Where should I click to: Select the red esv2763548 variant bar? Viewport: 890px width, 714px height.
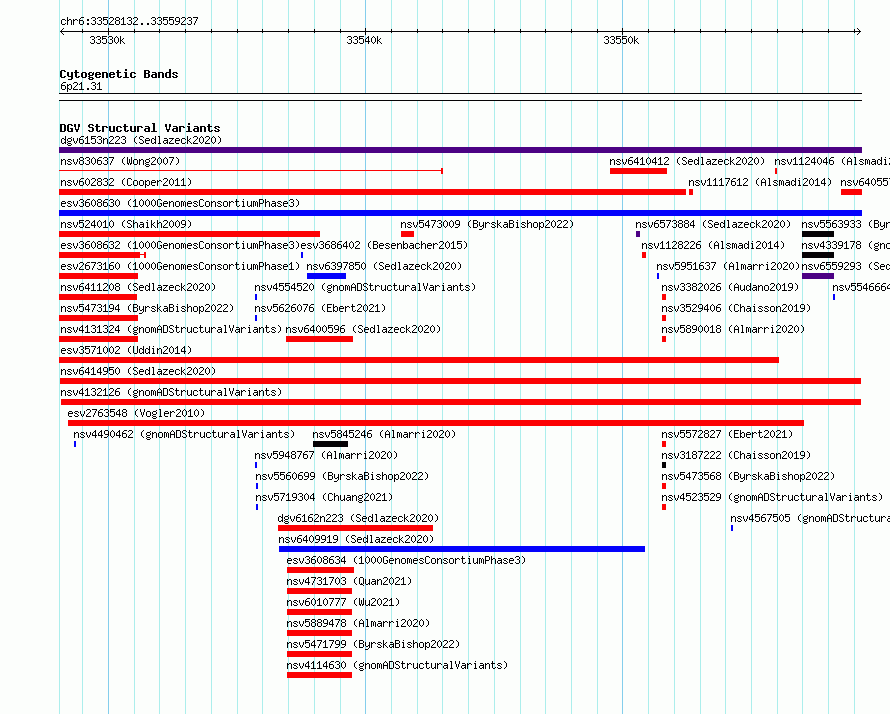tap(436, 423)
